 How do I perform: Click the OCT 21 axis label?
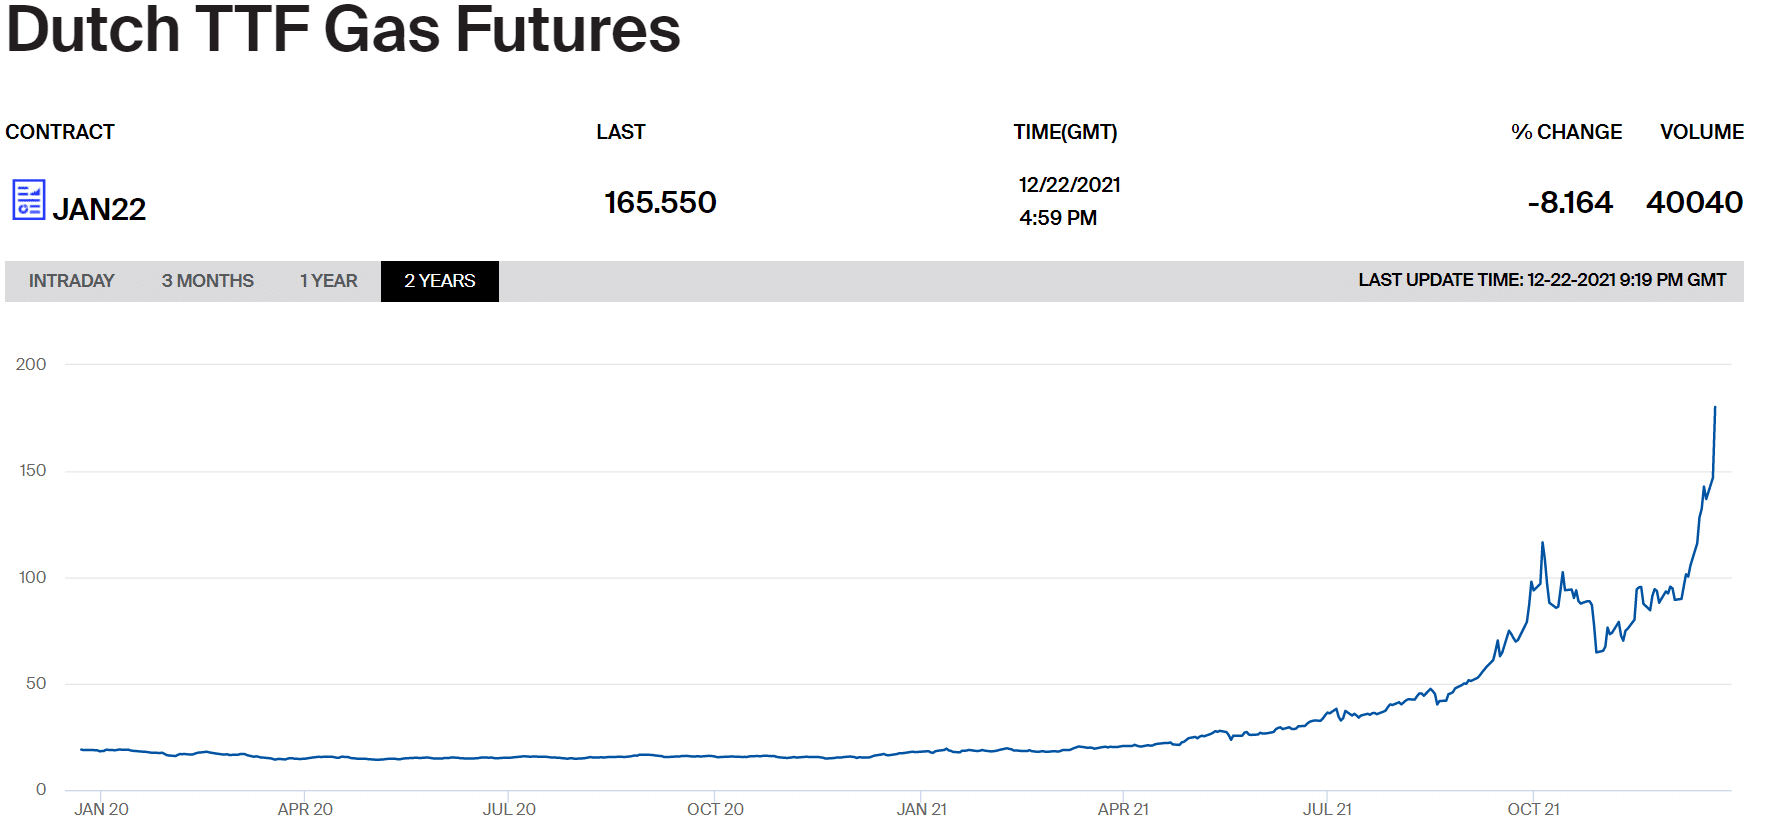pyautogui.click(x=1533, y=809)
